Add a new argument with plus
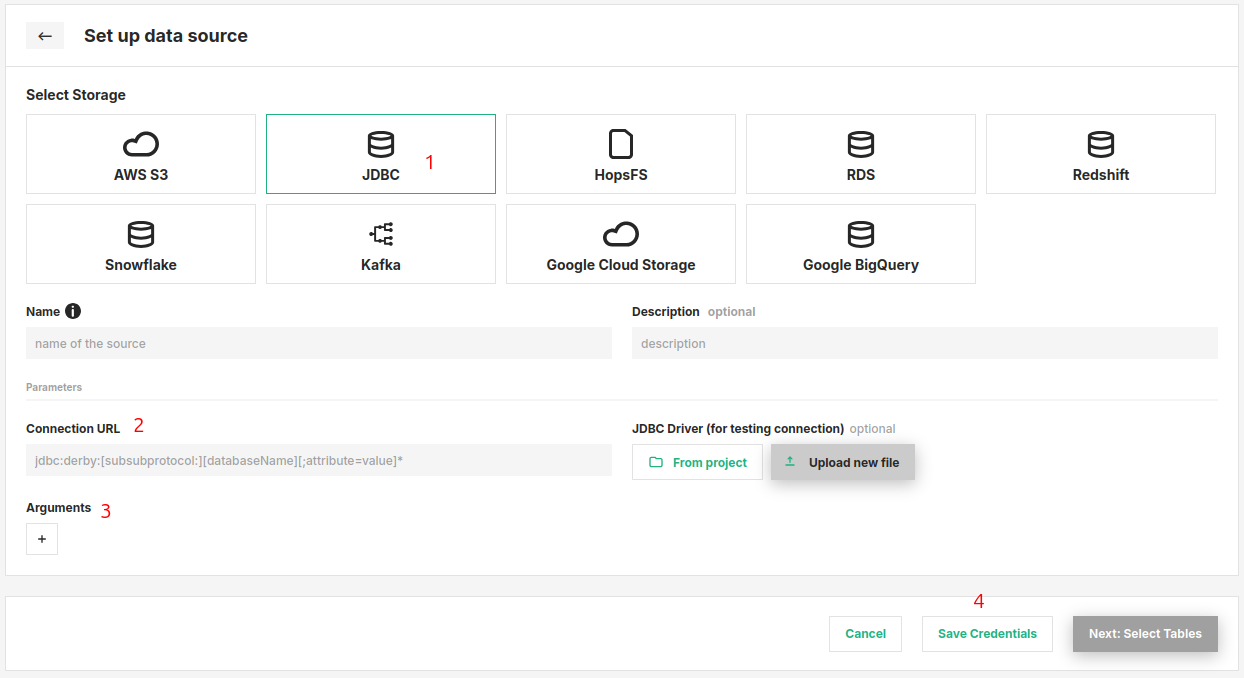 pyautogui.click(x=42, y=539)
